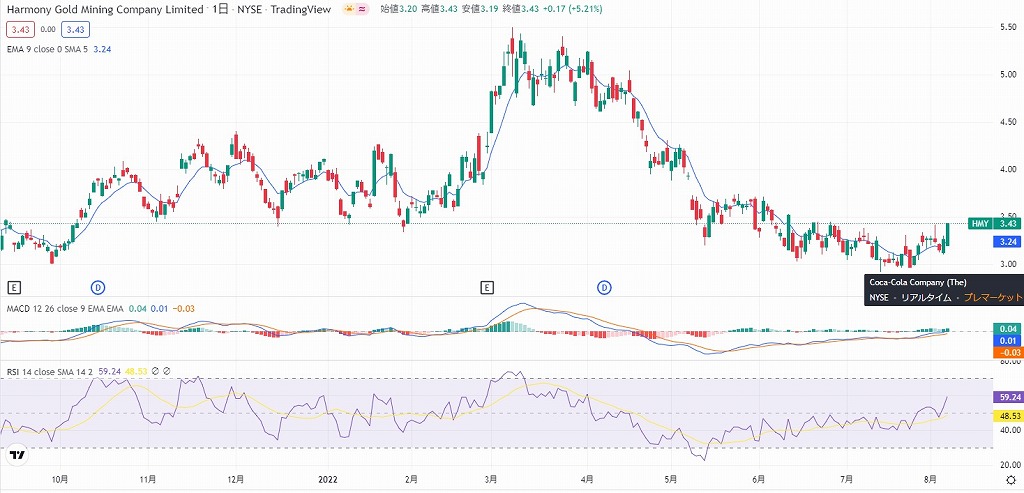Click the dividend D marker near April
Viewport: 1024px width, 493px height.
tap(604, 288)
